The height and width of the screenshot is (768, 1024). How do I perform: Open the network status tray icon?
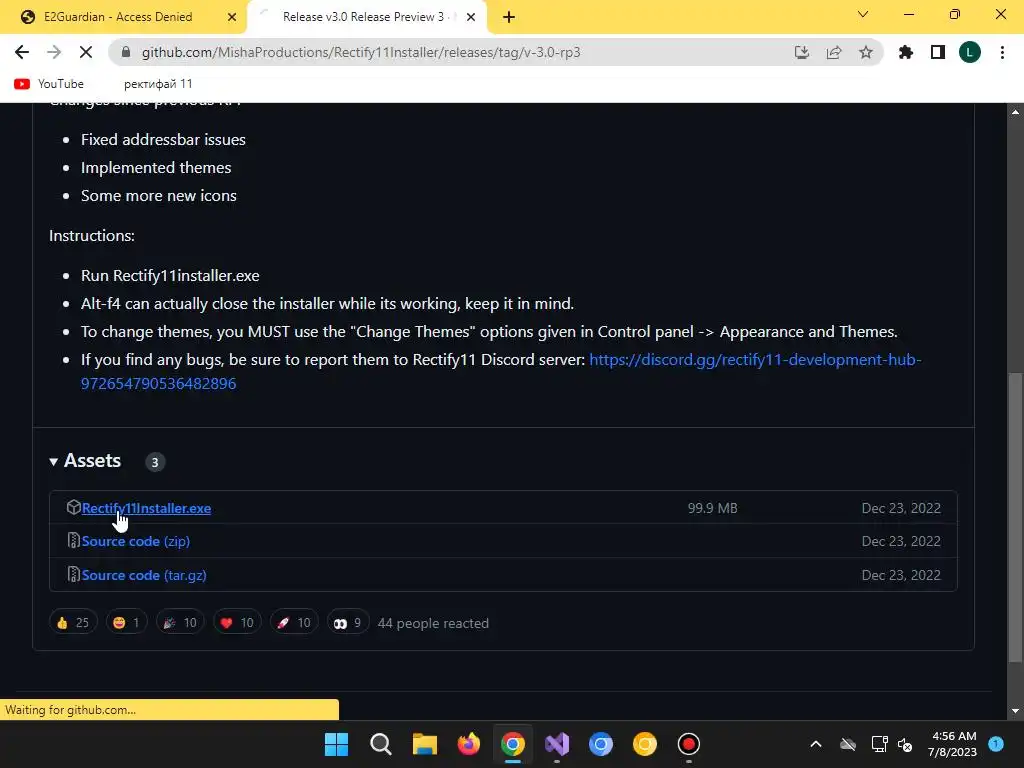click(x=879, y=744)
